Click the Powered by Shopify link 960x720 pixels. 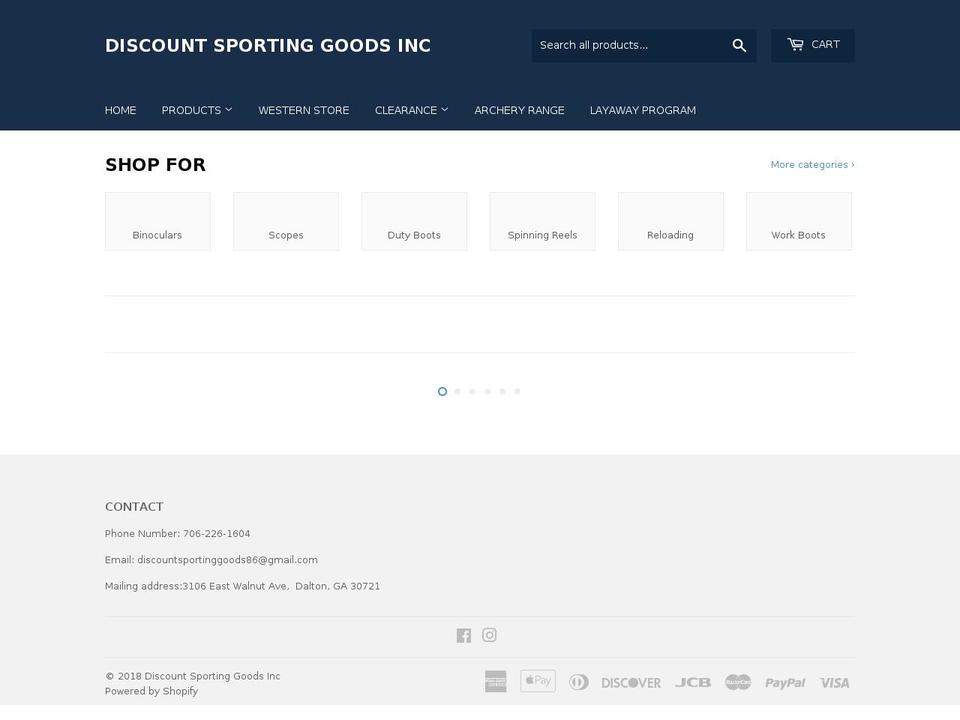[151, 691]
